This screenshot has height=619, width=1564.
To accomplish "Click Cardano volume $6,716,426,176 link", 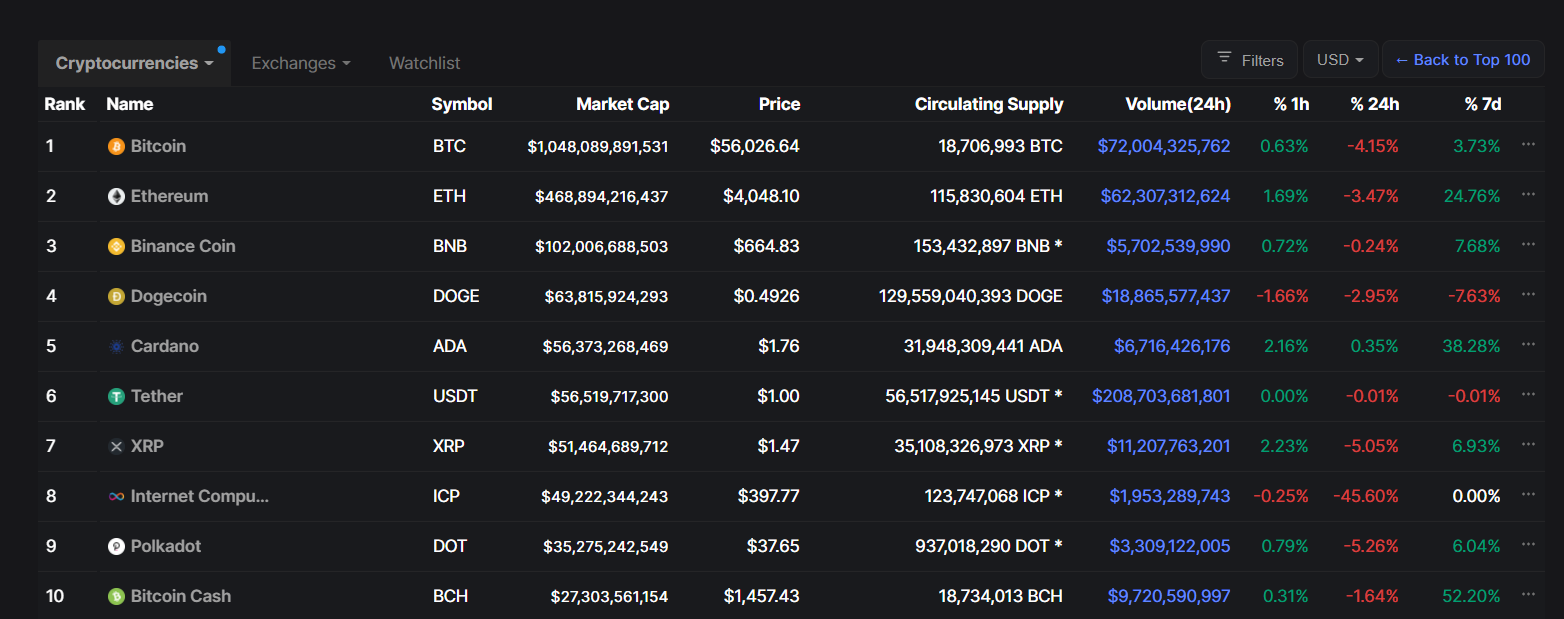I will point(1172,346).
